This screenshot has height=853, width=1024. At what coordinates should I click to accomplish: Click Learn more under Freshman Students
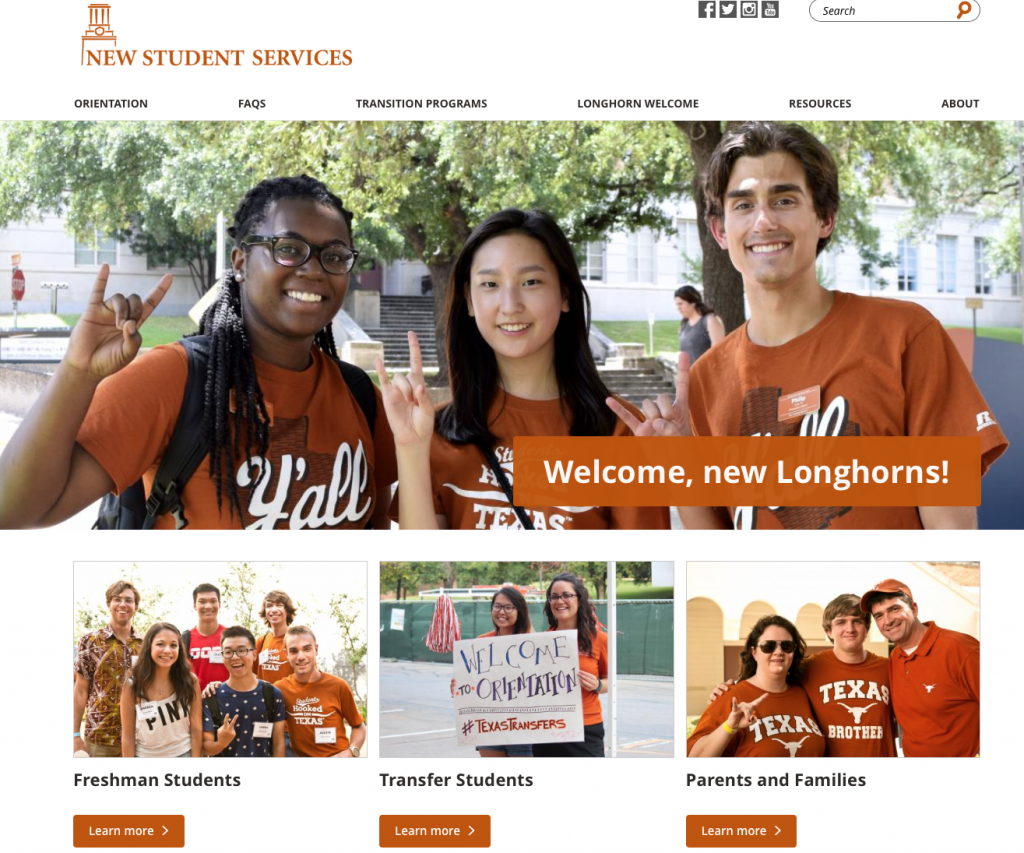129,831
